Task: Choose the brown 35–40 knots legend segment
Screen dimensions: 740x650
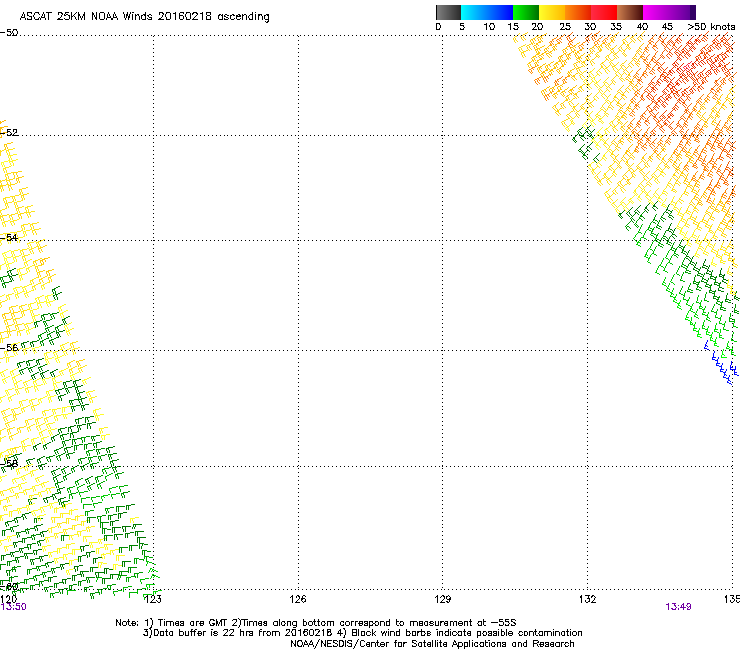Action: tap(630, 12)
